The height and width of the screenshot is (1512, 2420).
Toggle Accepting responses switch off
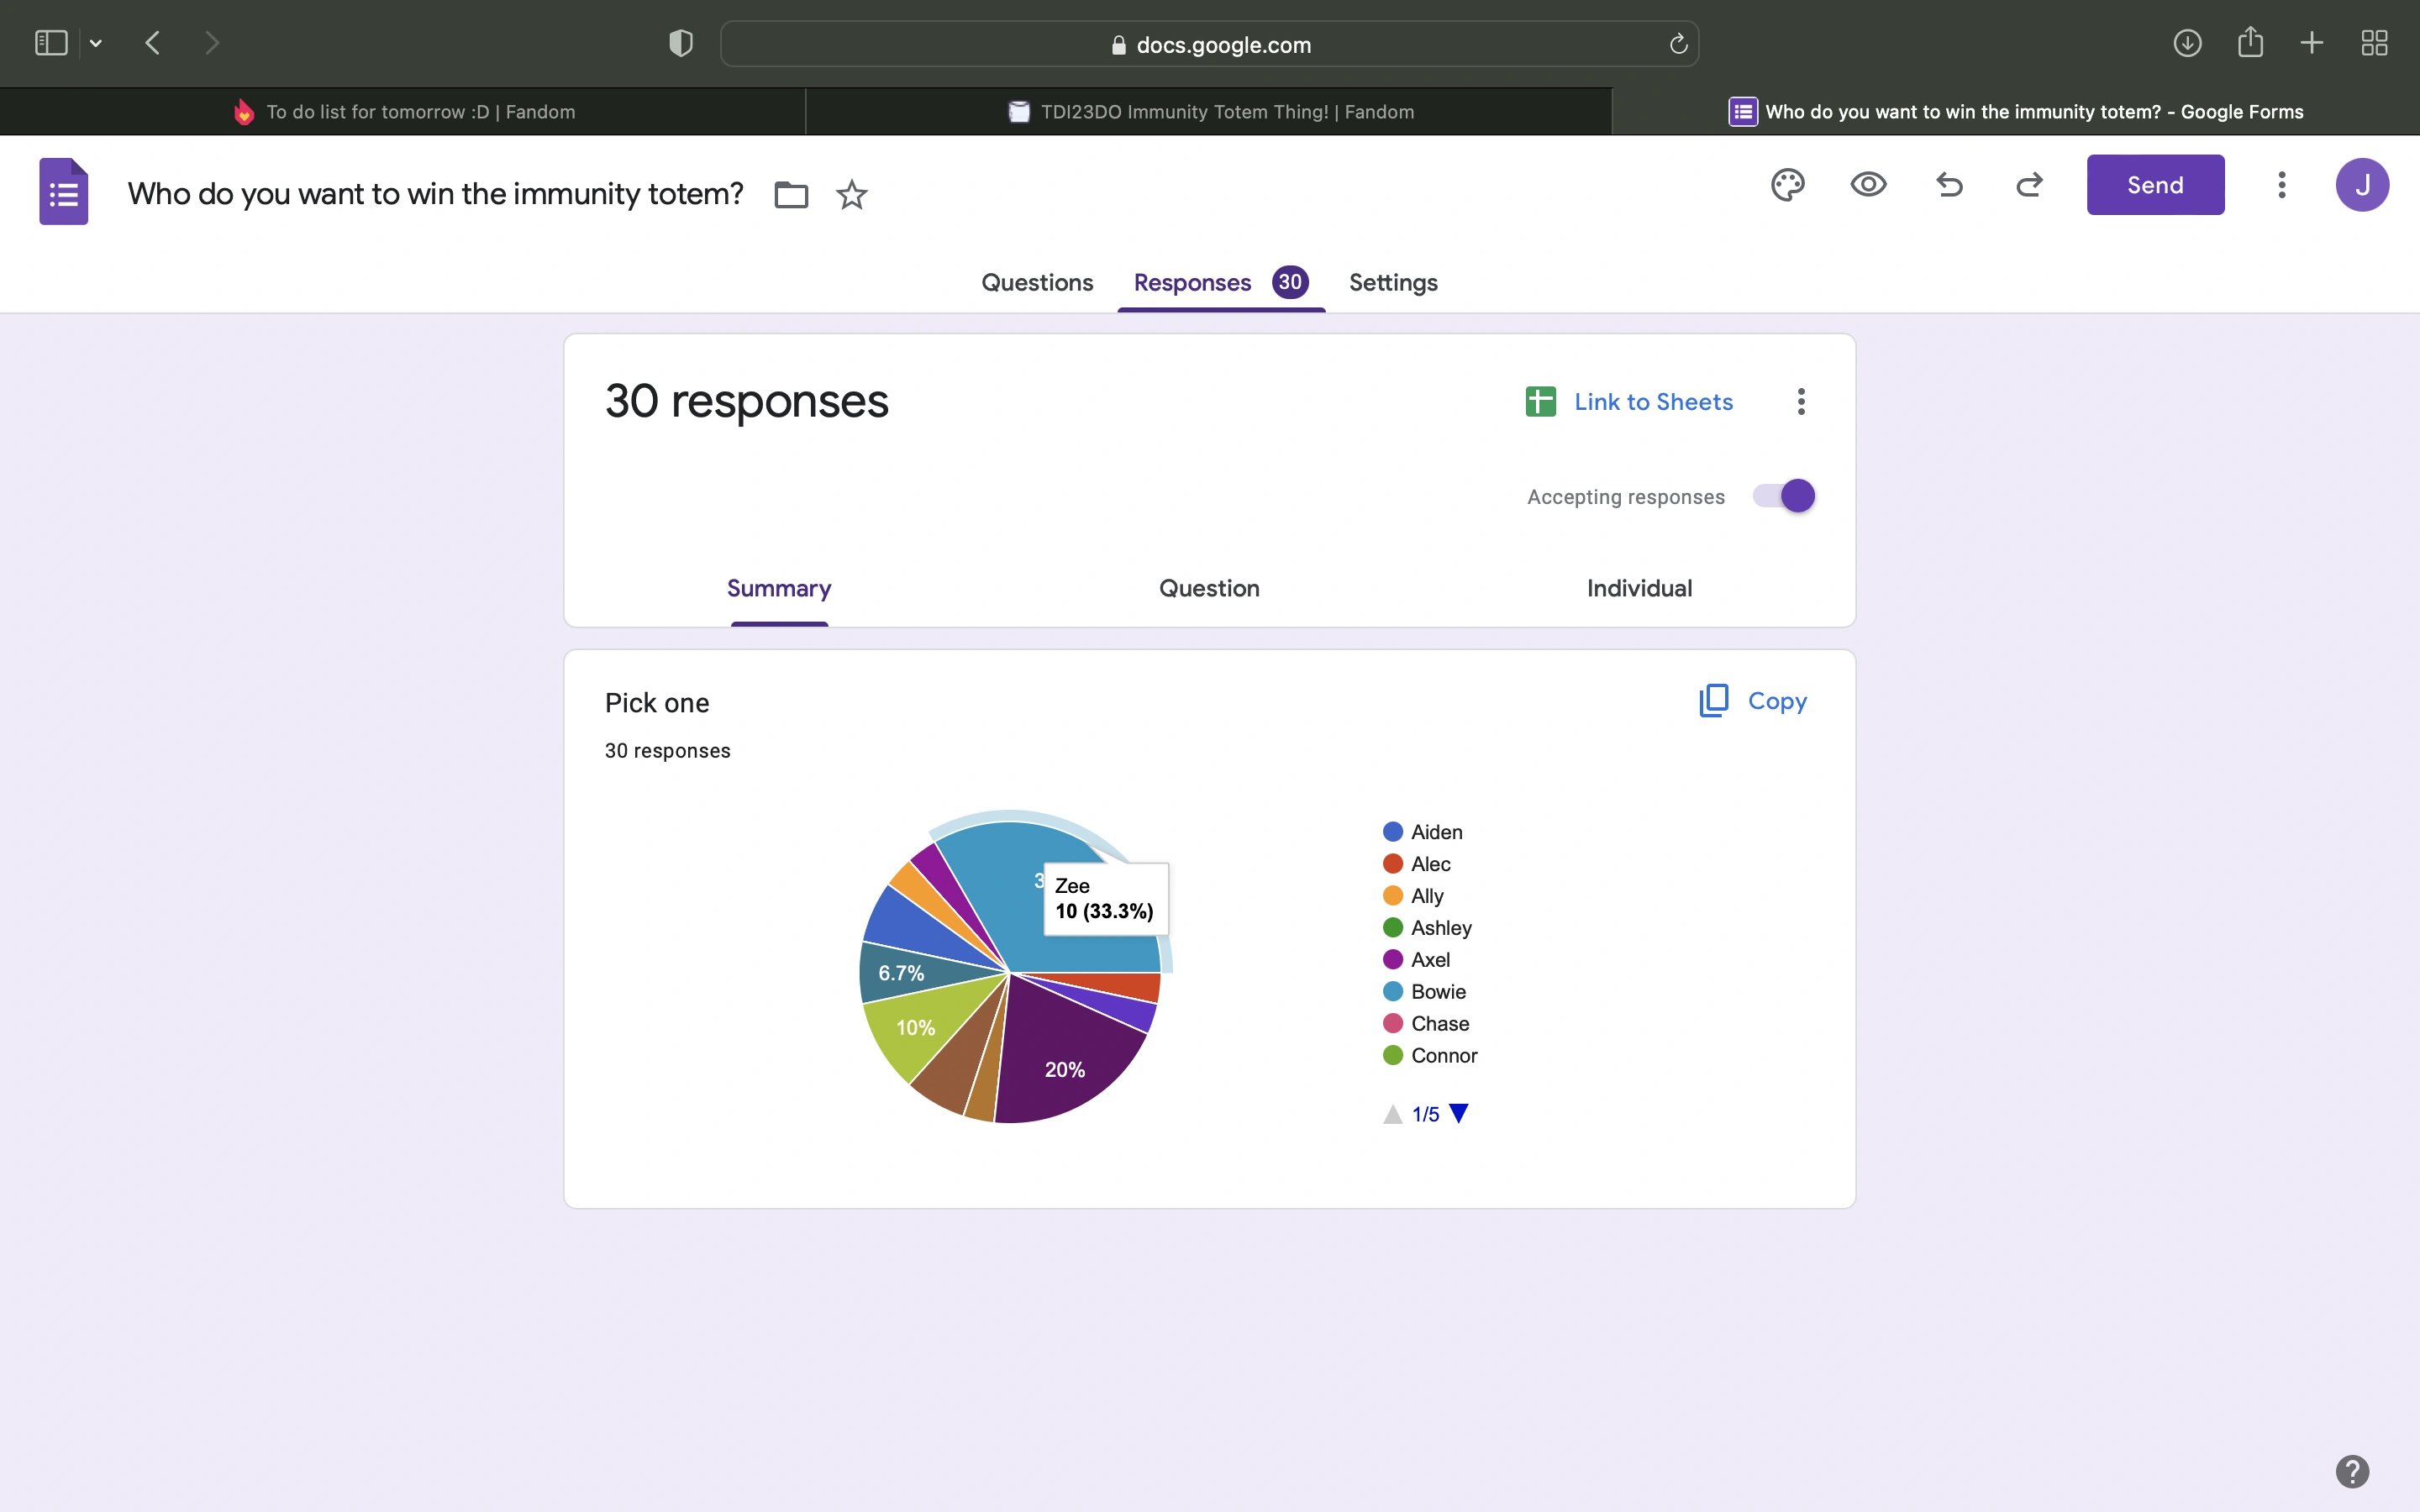[1784, 496]
